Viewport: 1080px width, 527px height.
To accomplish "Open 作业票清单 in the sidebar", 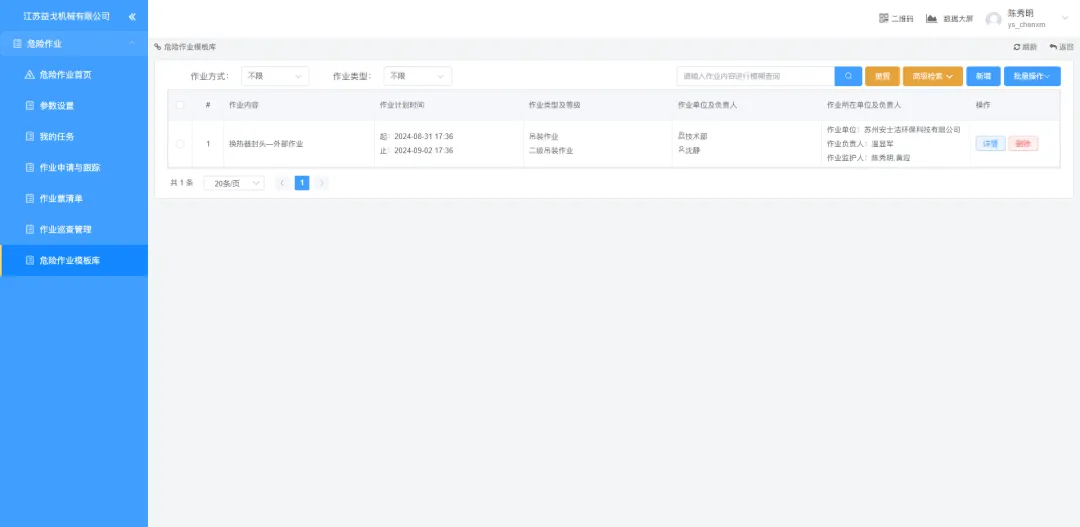I will [74, 198].
